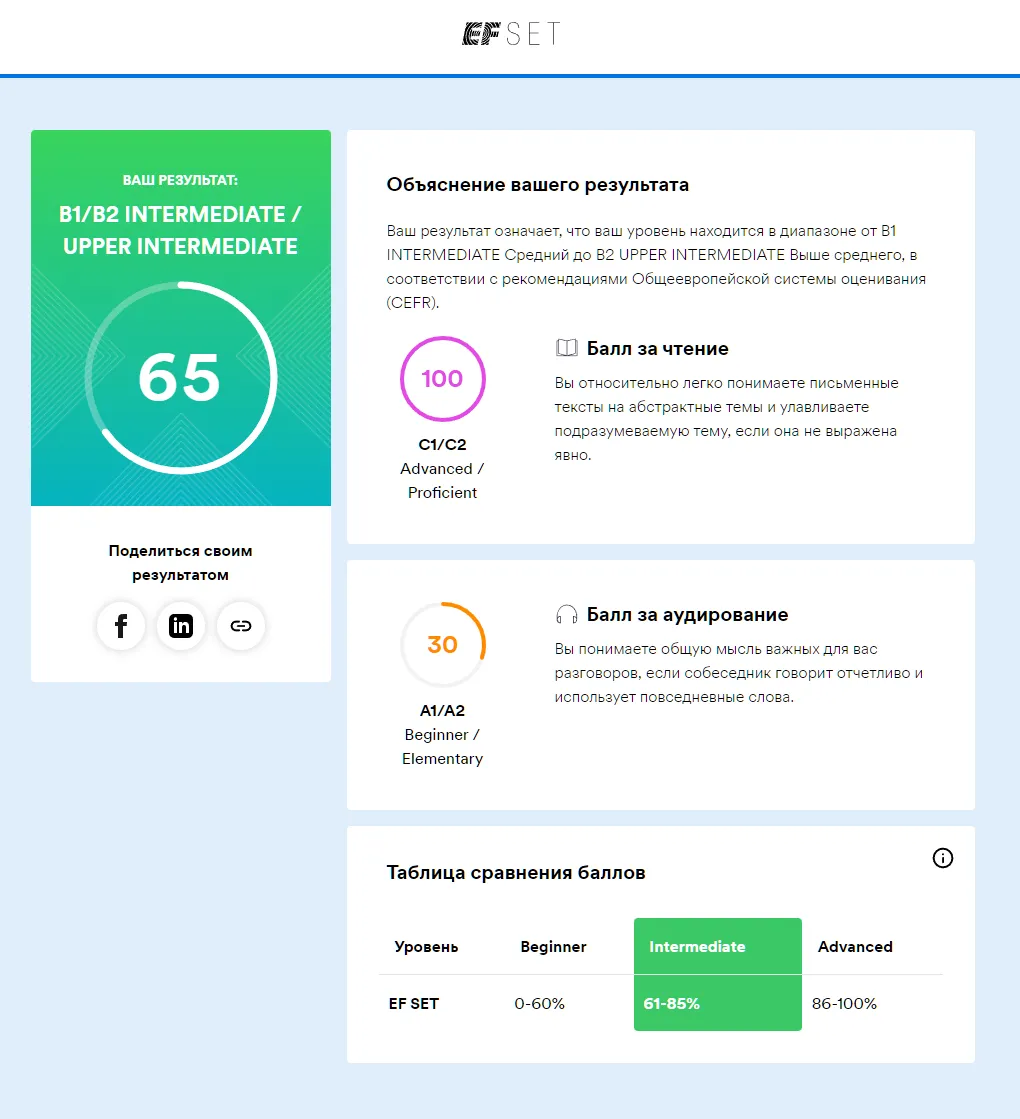Viewport: 1020px width, 1119px height.
Task: Click the book icon near reading score
Action: (x=567, y=348)
